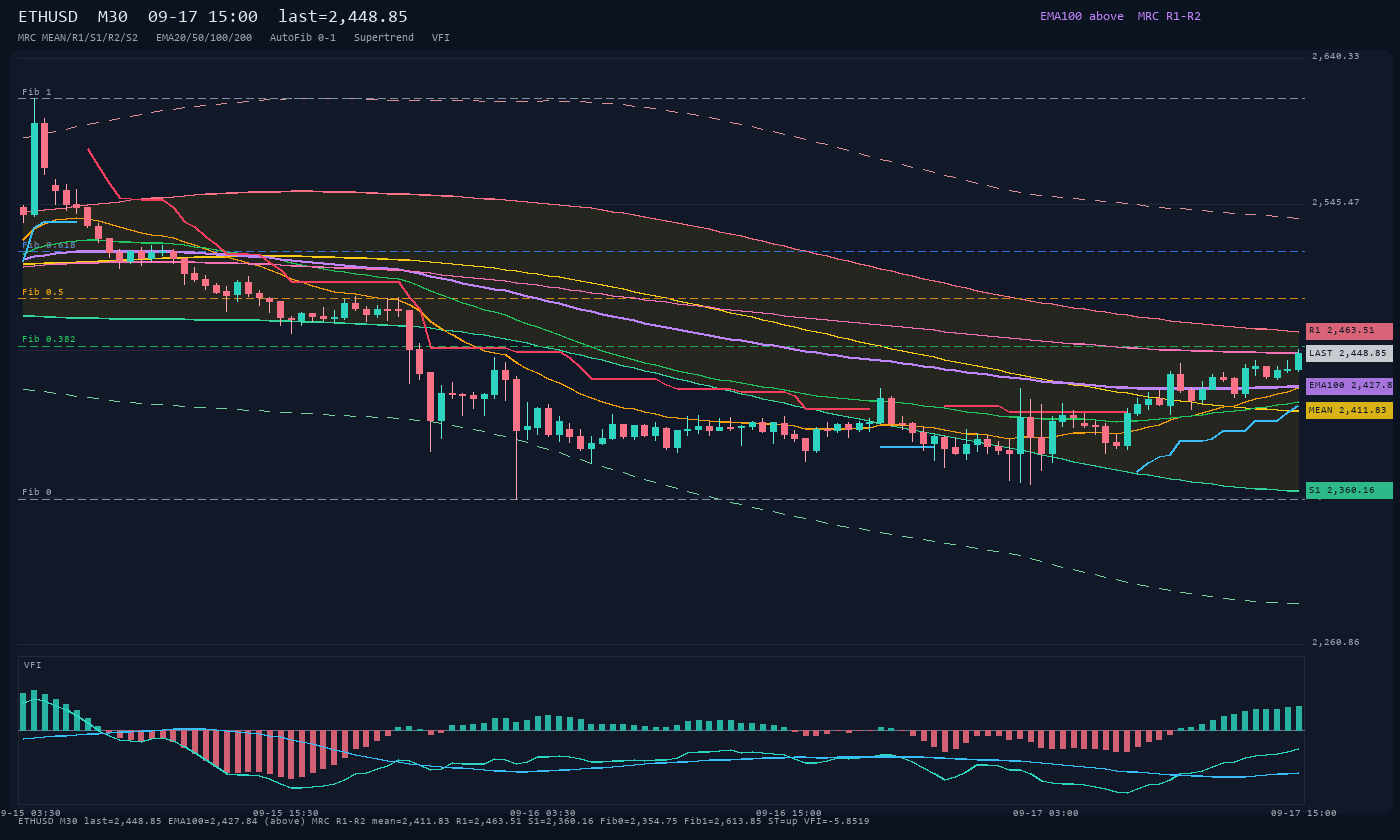This screenshot has width=1400, height=840.
Task: Click the 09-17 15:00 timestamp in header
Action: pyautogui.click(x=202, y=17)
